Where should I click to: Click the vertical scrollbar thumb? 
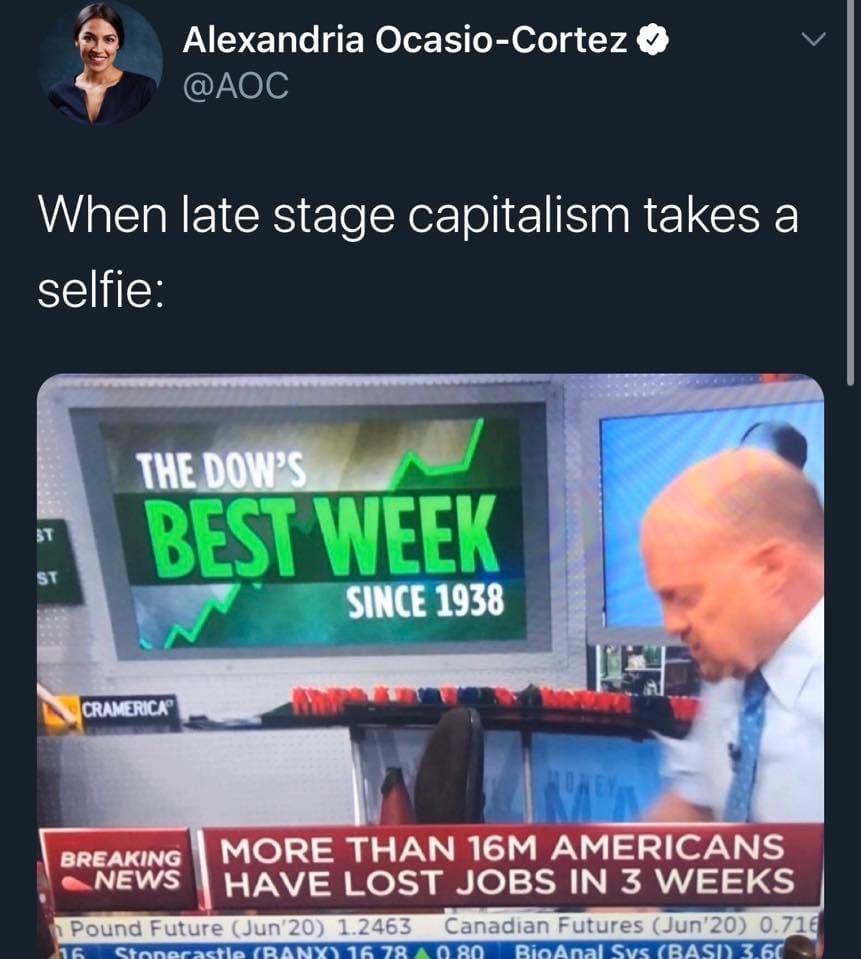[851, 193]
